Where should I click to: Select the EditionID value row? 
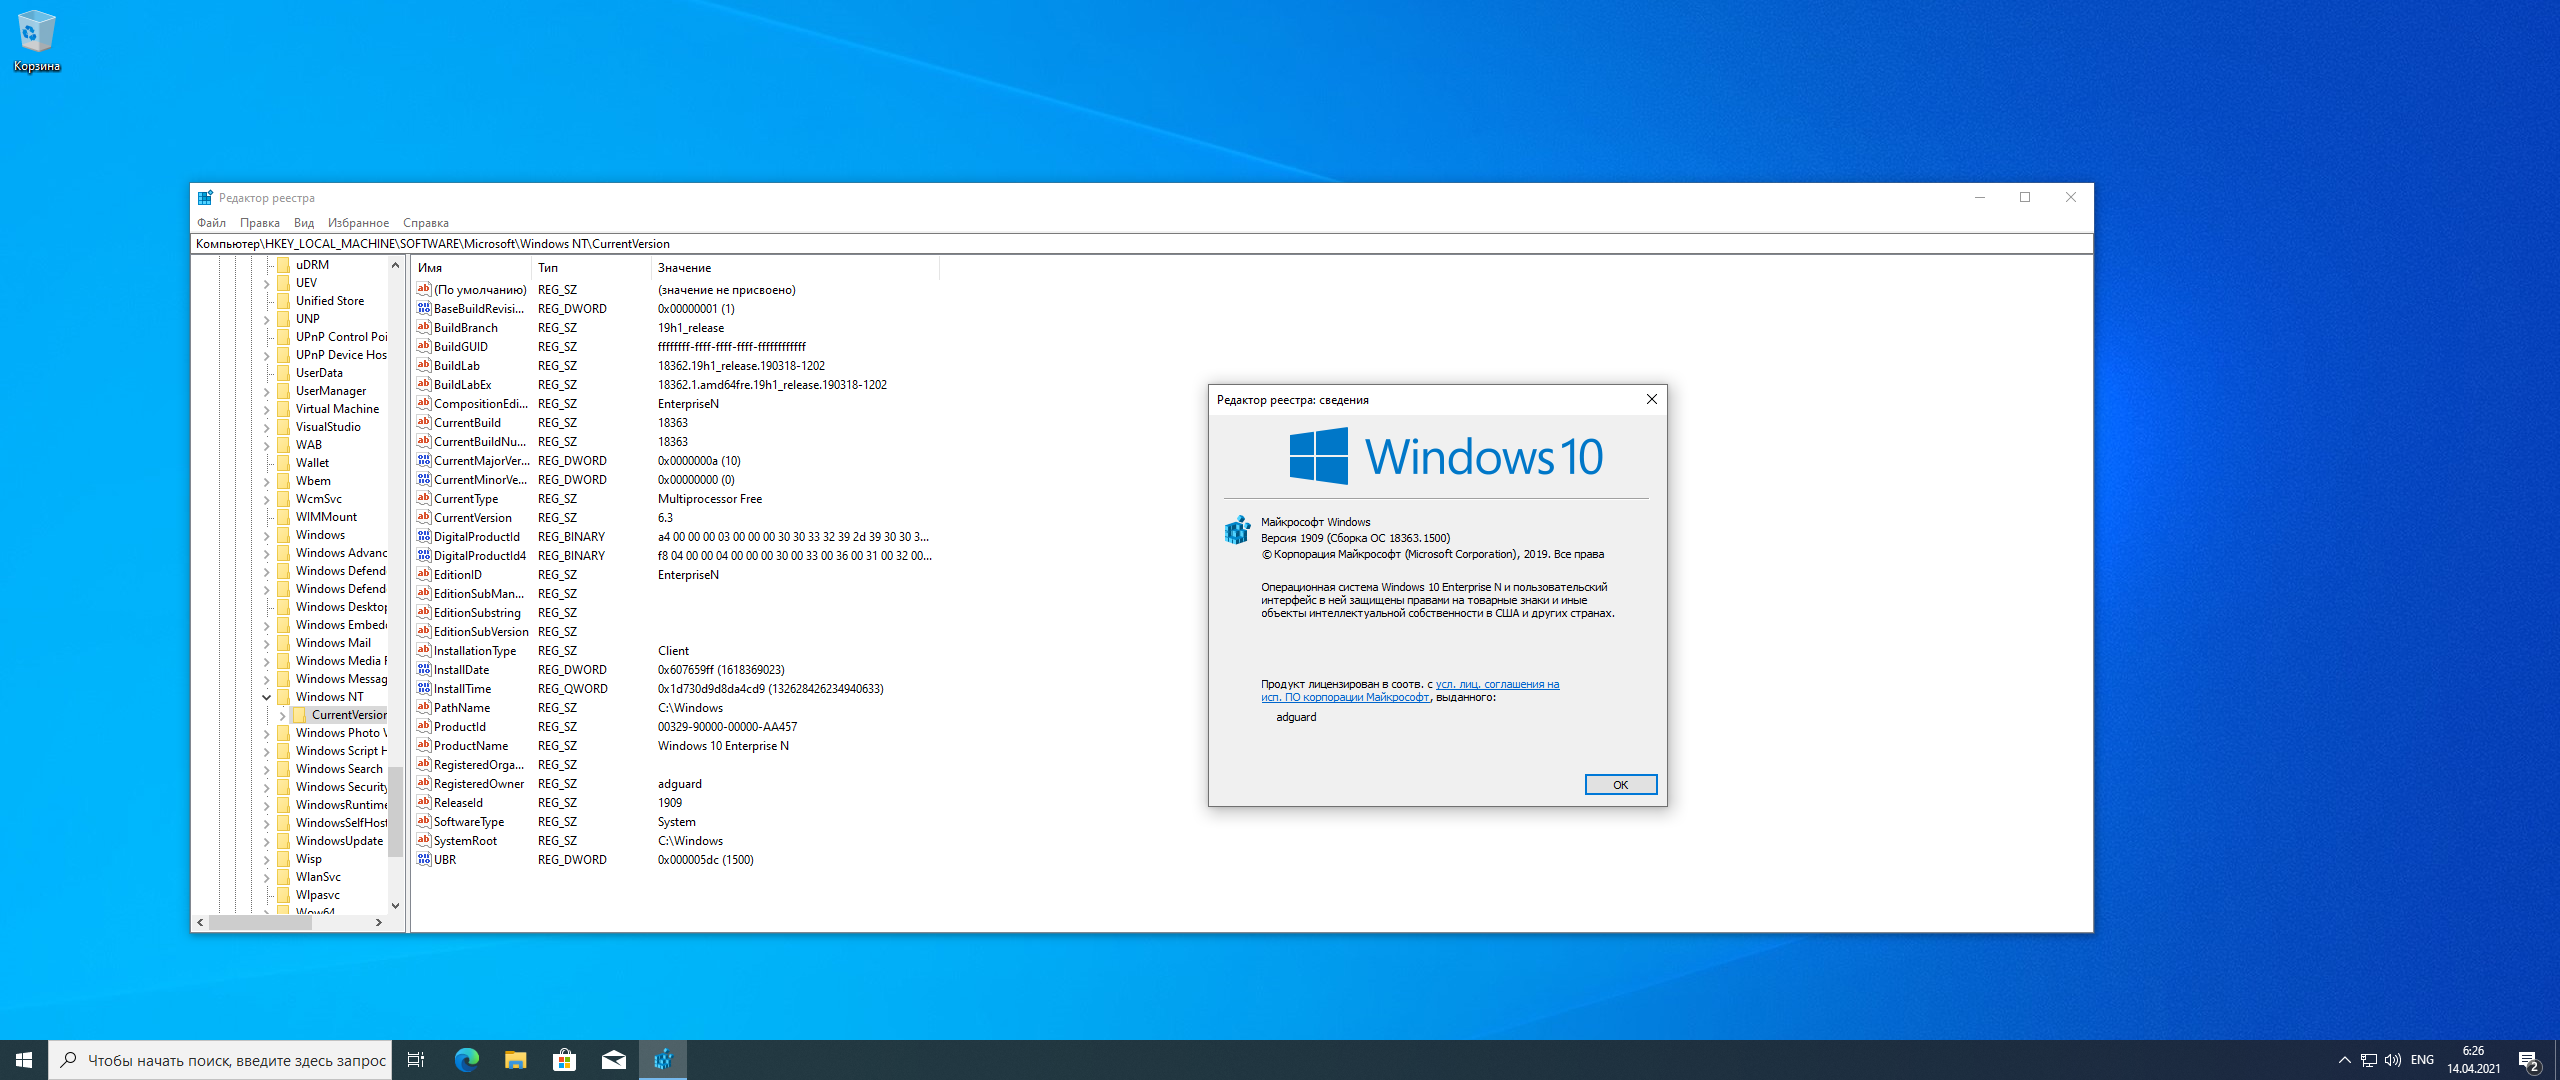click(675, 575)
